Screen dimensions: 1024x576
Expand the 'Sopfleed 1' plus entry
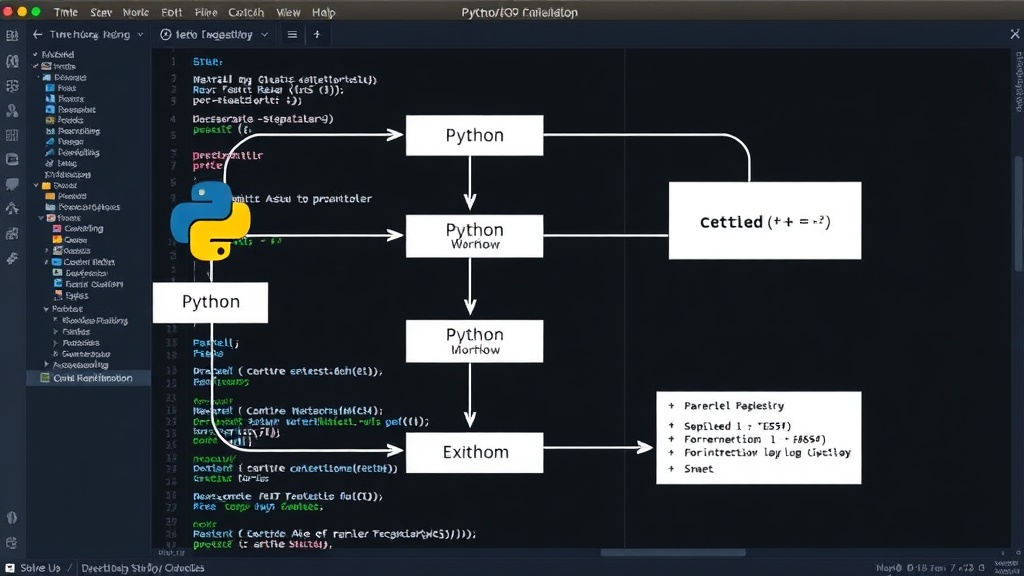671,426
